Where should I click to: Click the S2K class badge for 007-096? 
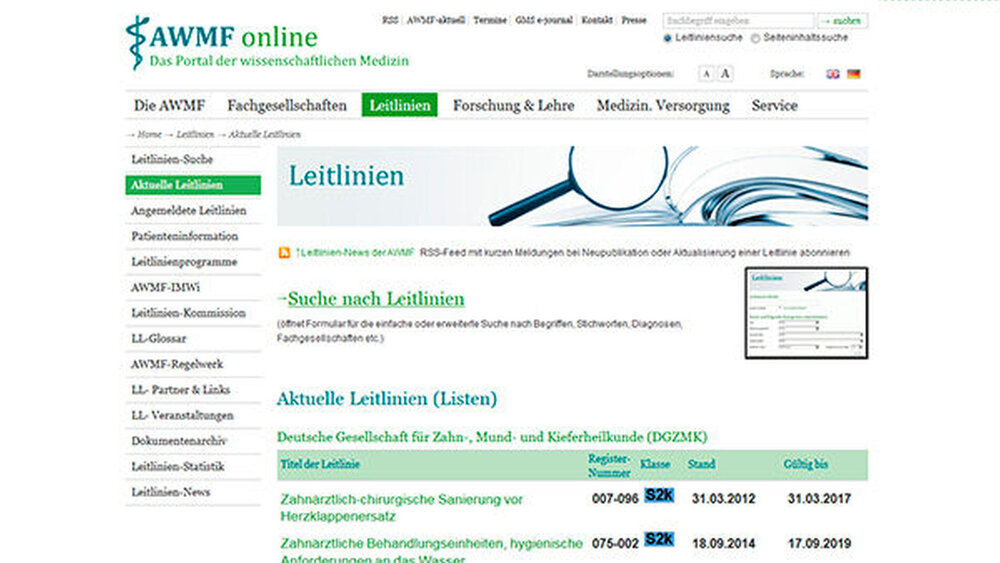pos(659,495)
